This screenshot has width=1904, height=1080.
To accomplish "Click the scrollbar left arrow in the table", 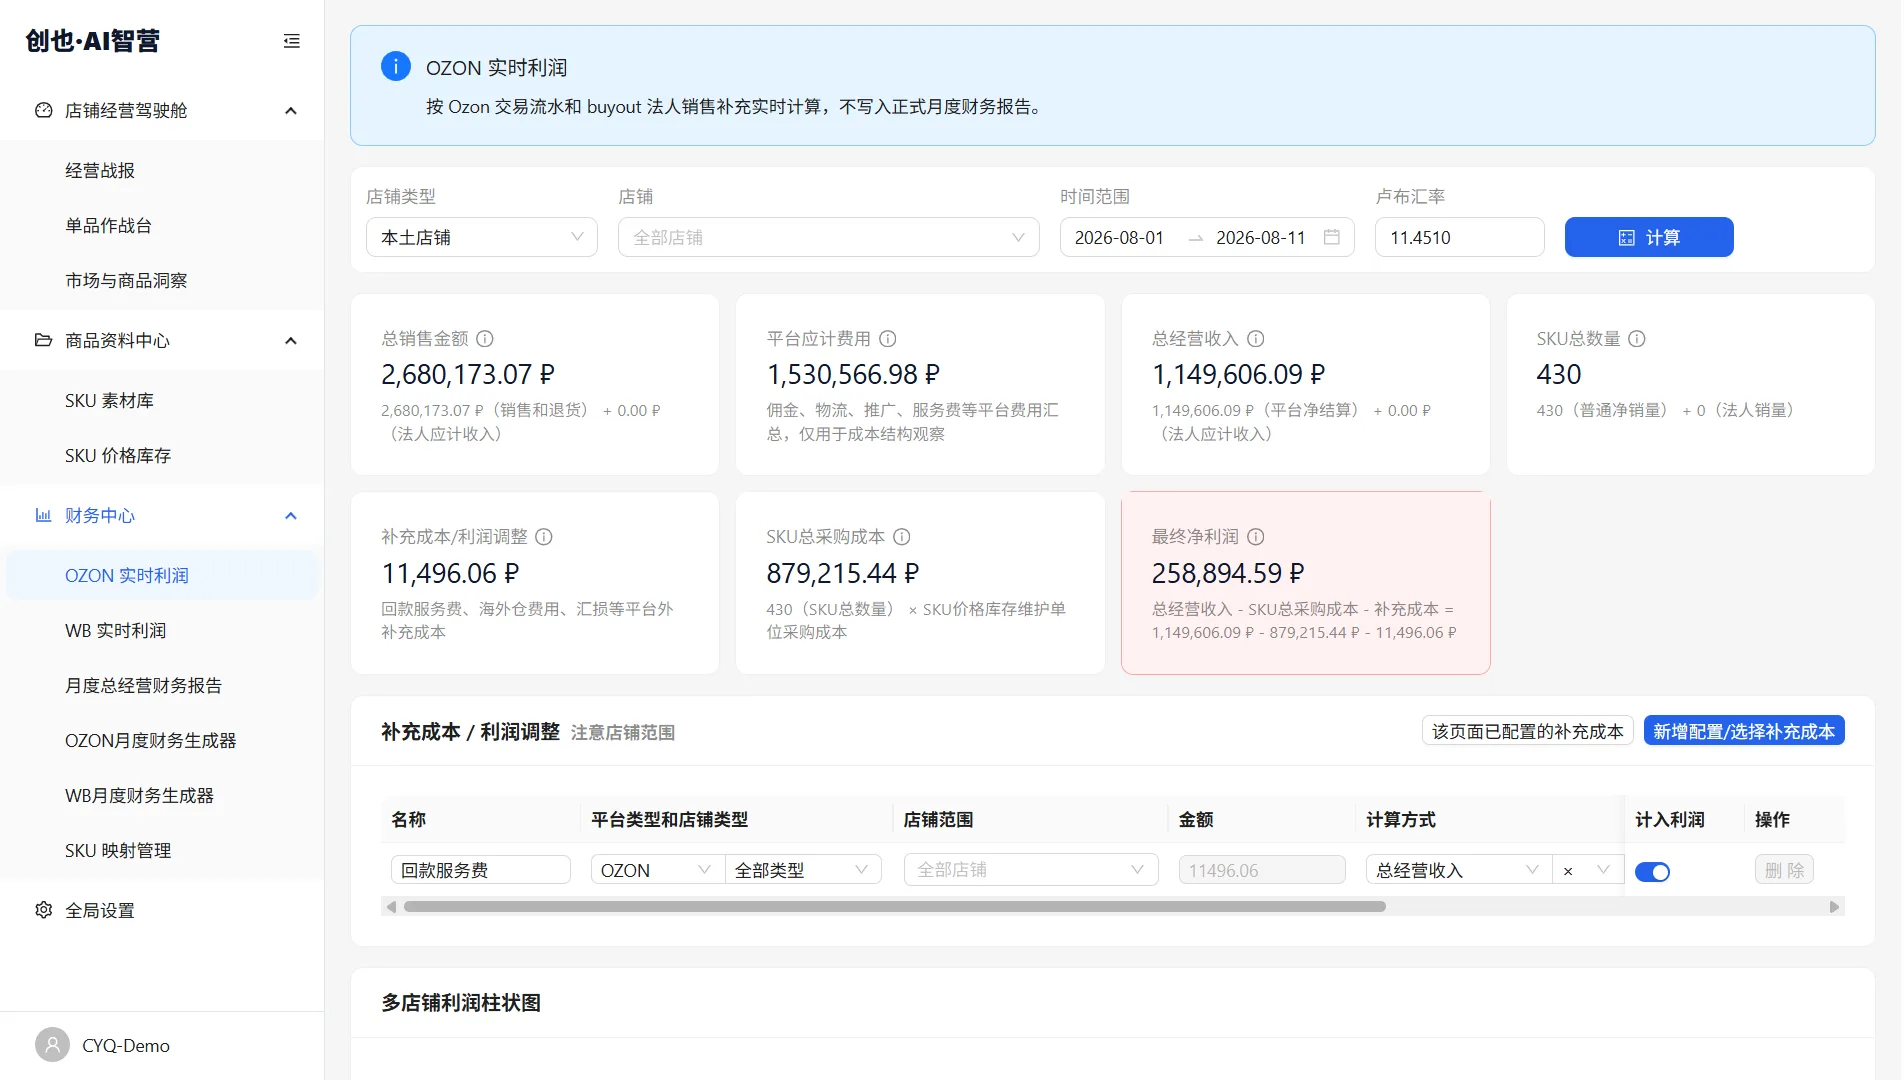I will pyautogui.click(x=391, y=907).
